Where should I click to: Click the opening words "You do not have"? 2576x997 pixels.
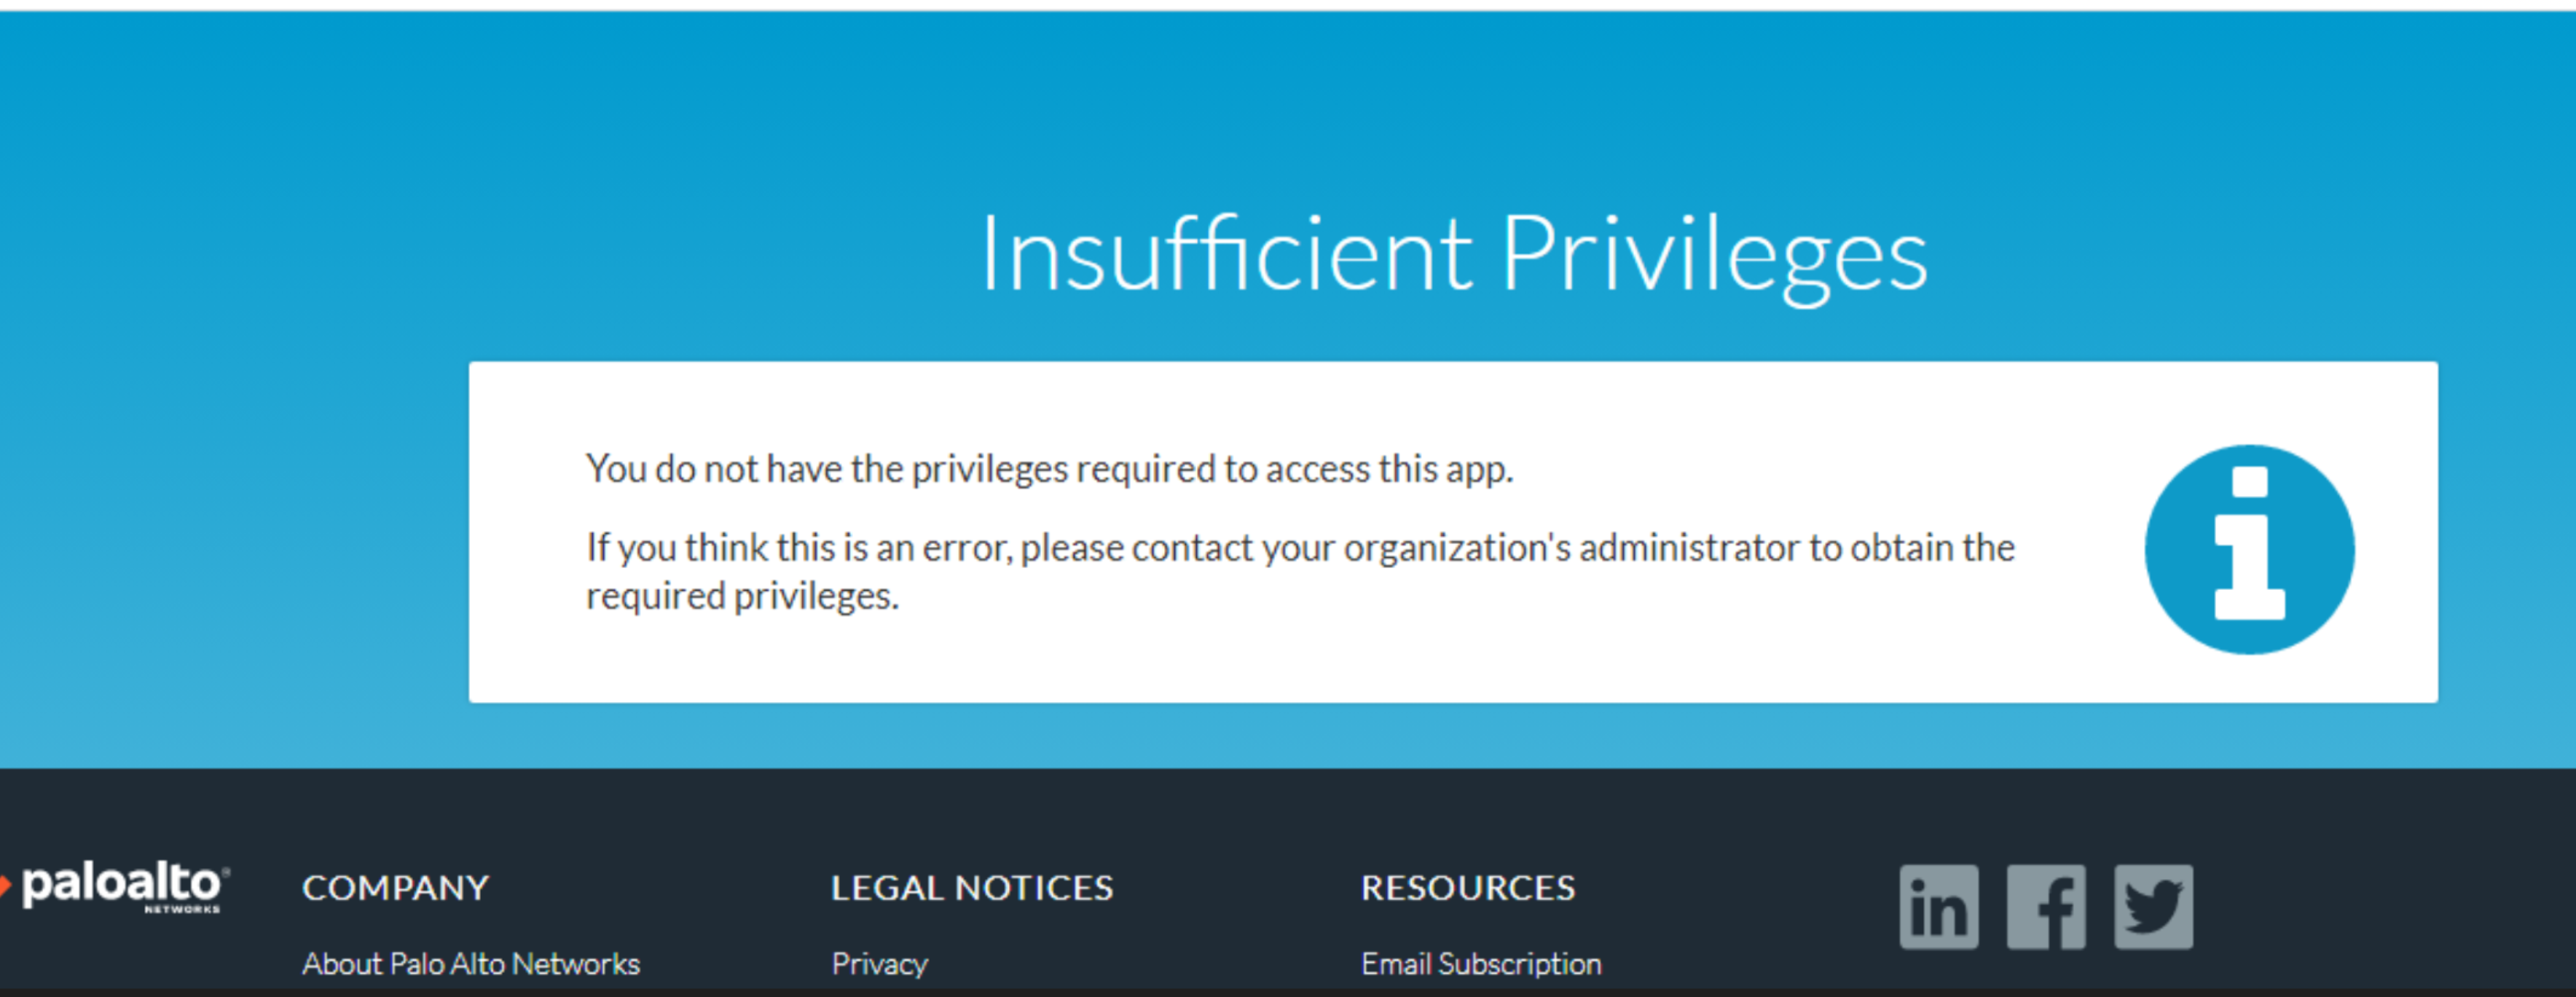click(x=713, y=469)
